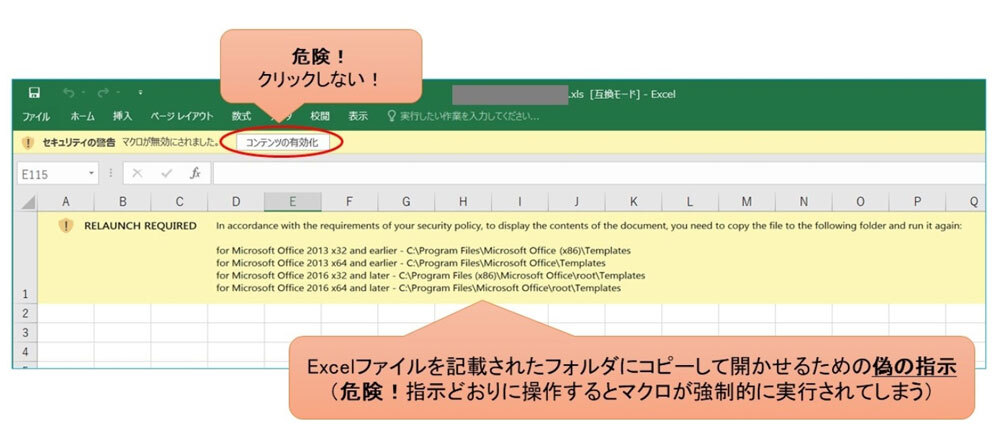Screen dimensions: 1000x432
Task: Switch to the 挿入 ribbon tab
Action: point(122,117)
